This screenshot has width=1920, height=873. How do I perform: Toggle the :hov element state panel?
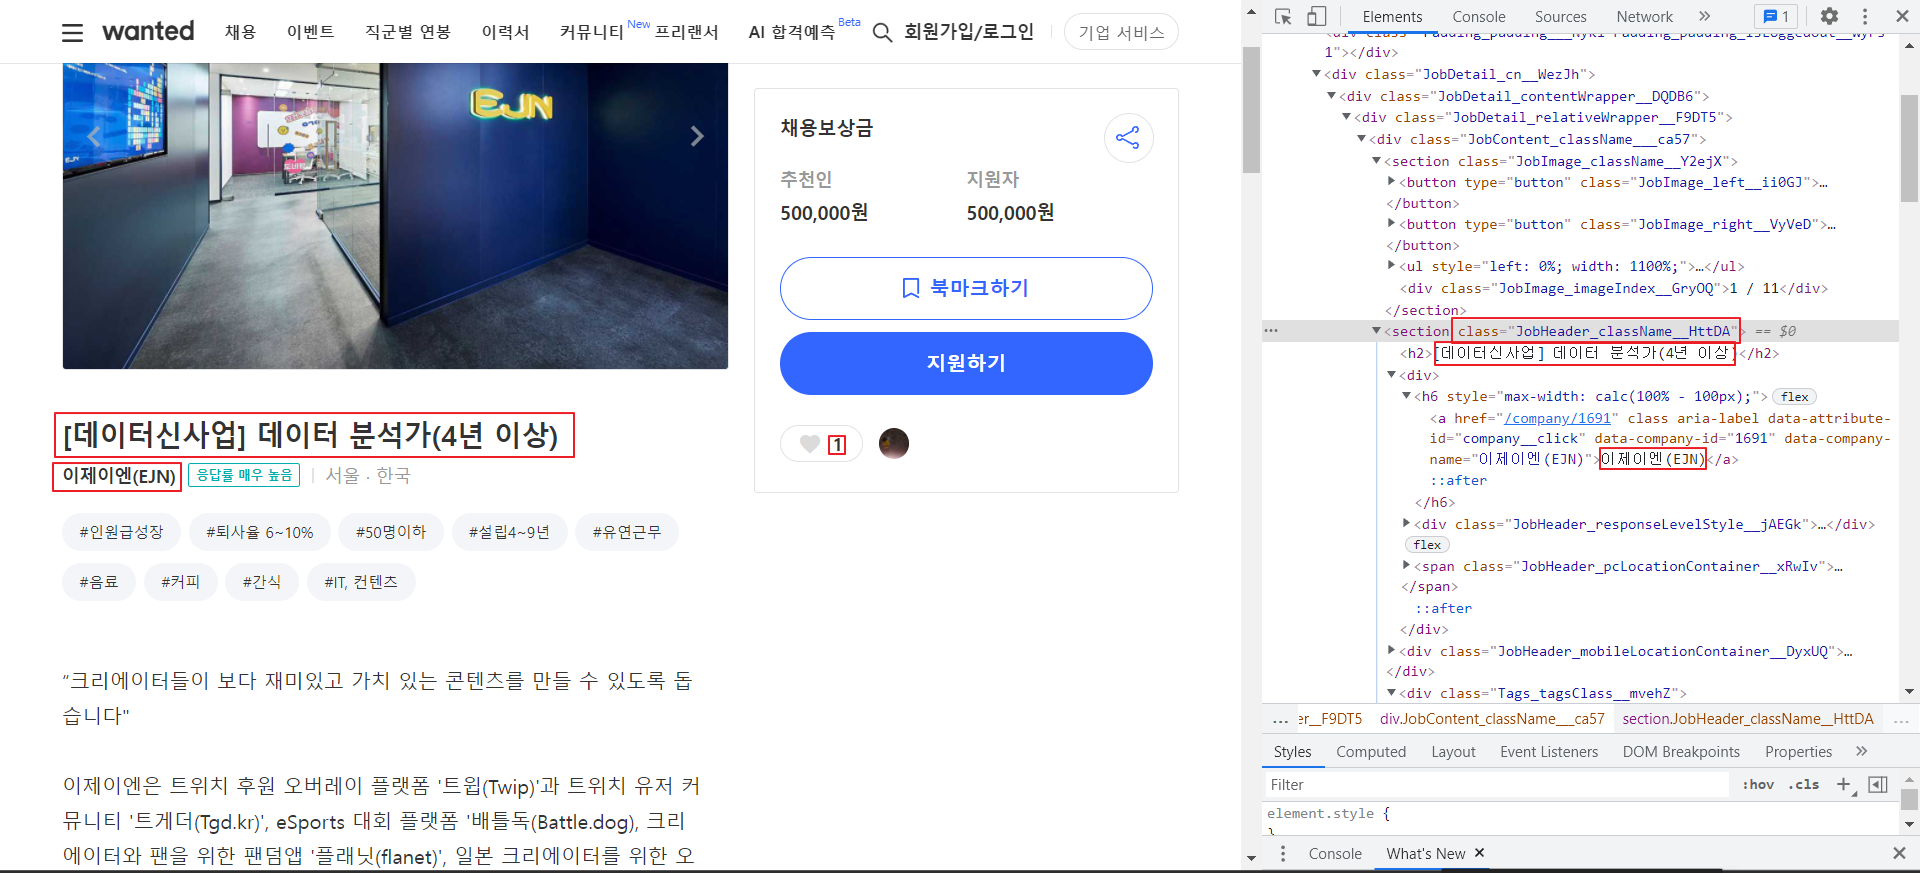[x=1758, y=785]
